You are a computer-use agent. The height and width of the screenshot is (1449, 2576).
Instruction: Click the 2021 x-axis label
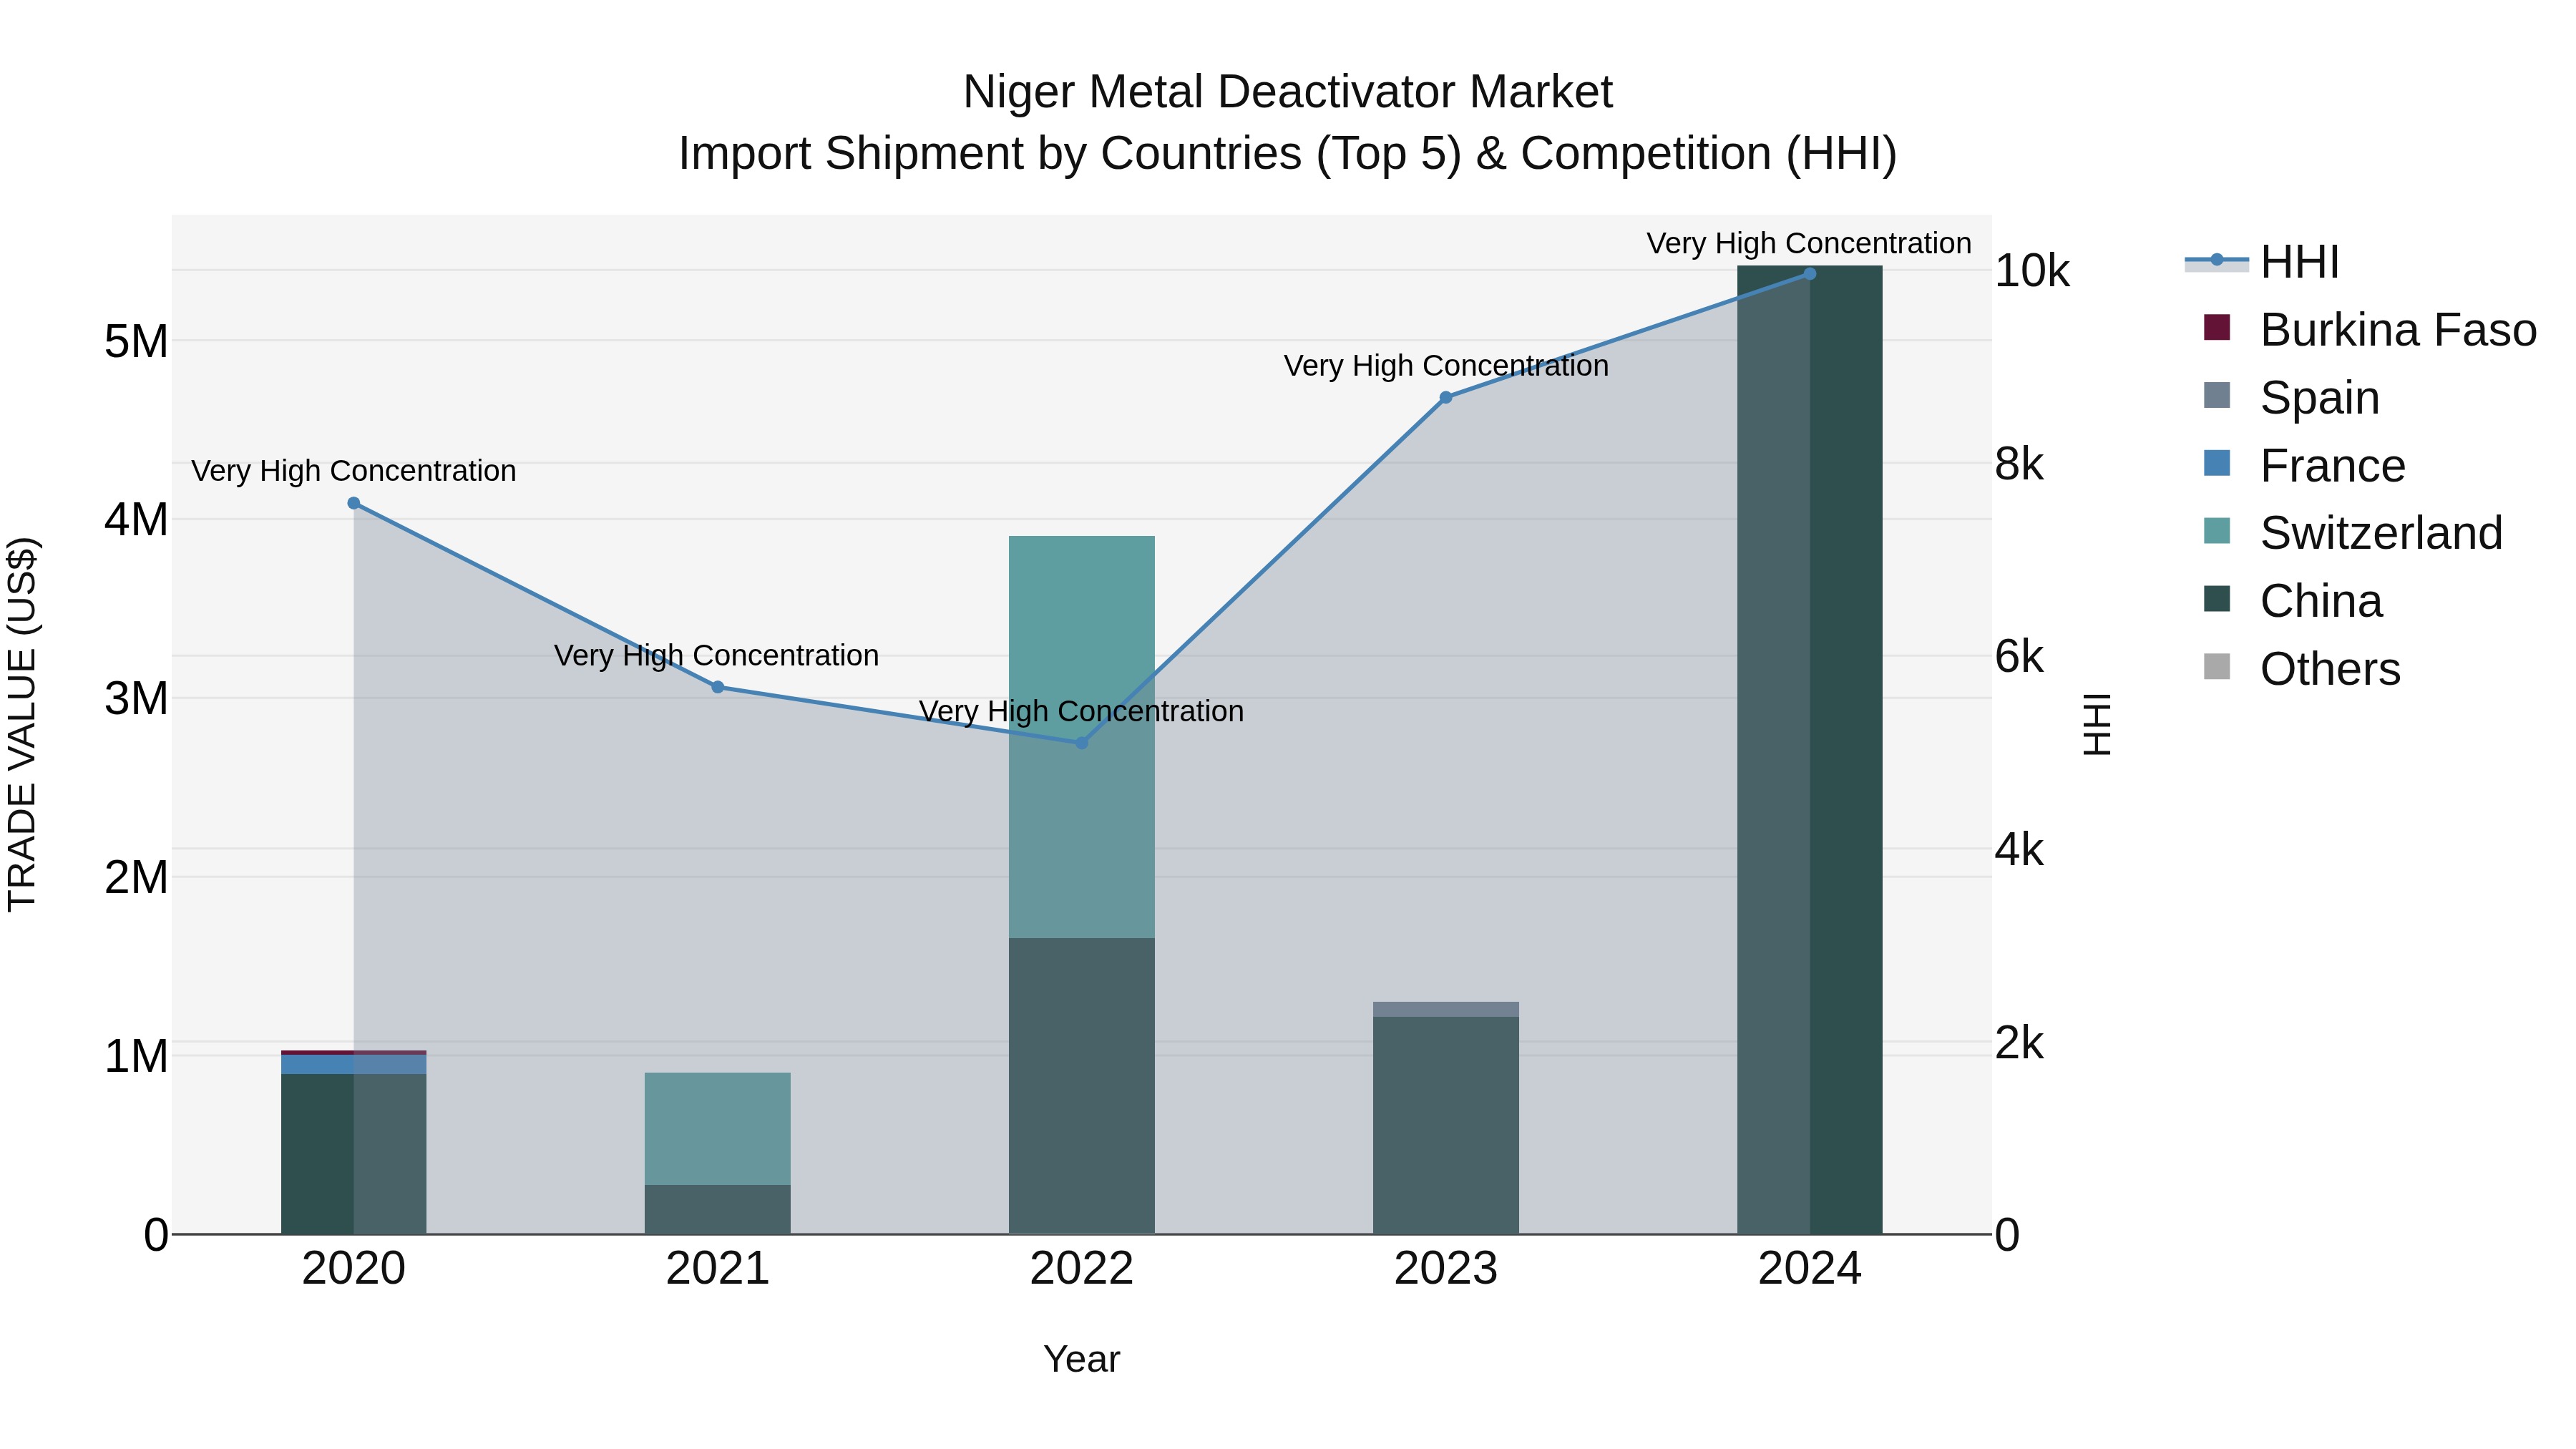[718, 1269]
